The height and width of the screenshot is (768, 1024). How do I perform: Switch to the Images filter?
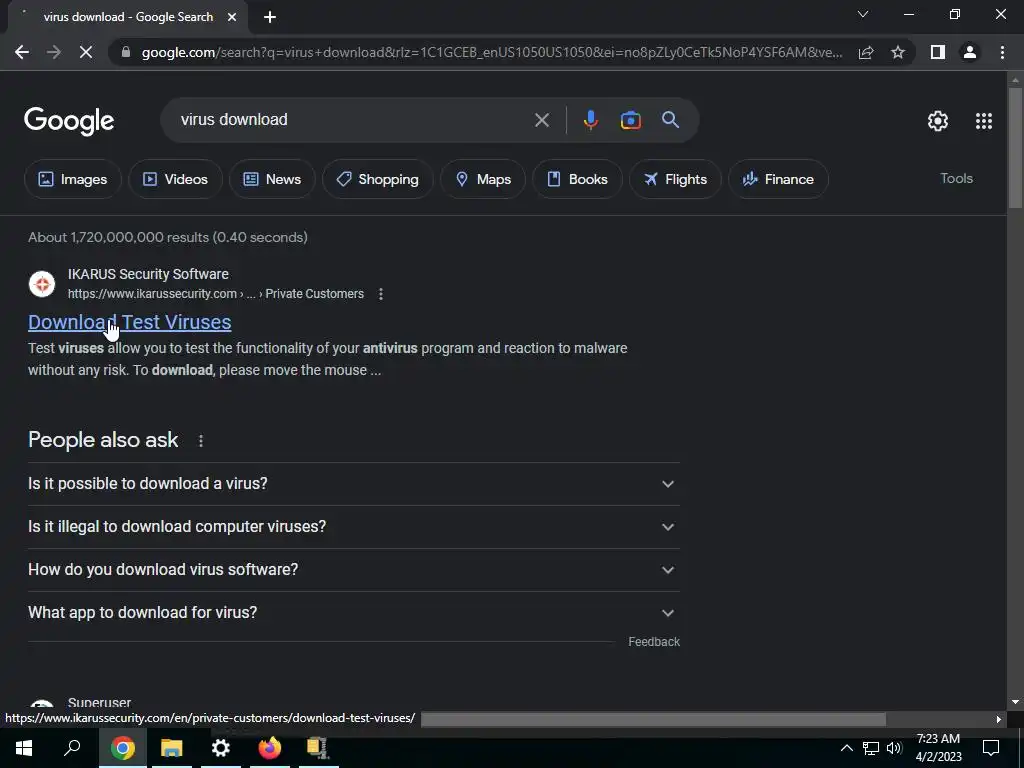[x=72, y=179]
